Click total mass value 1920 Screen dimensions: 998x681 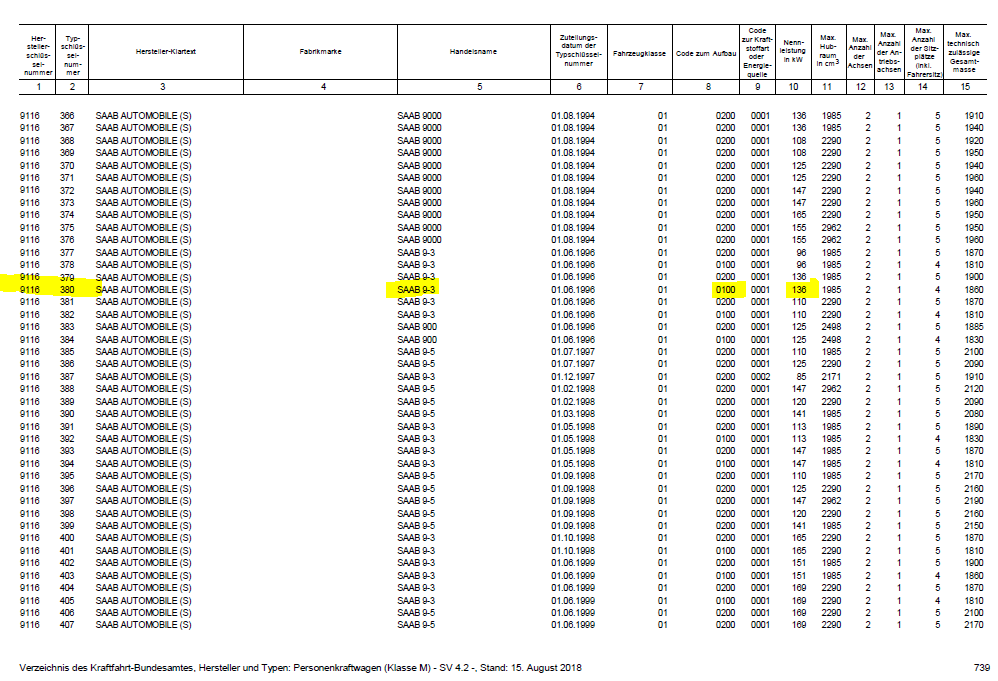click(x=974, y=141)
